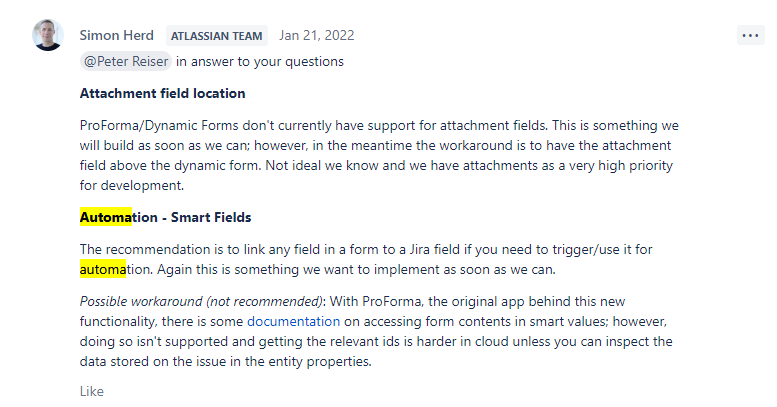Screen dimensions: 777x407
Task: Click 'Again this is something we want' sentence
Action: [x=356, y=270]
